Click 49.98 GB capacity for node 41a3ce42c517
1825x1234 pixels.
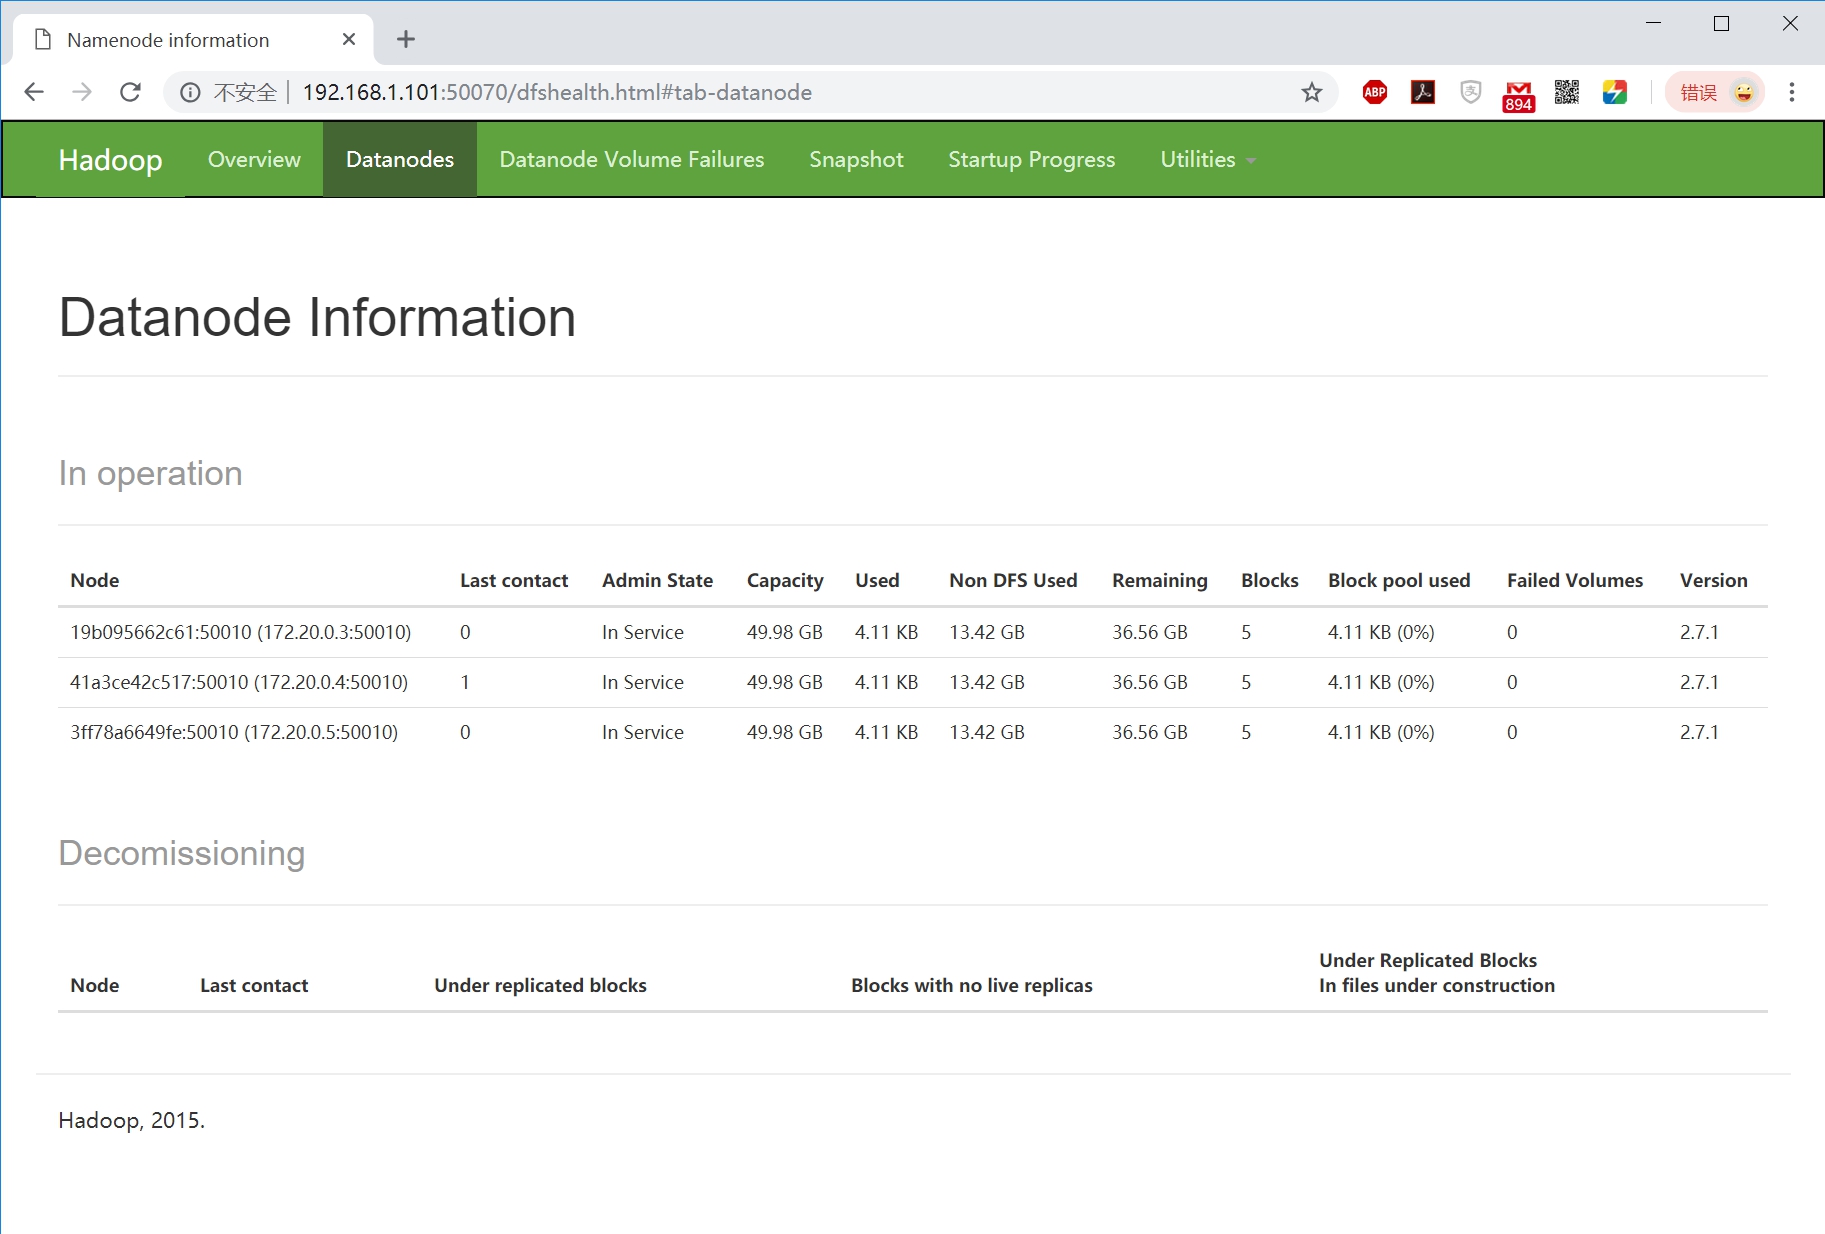pyautogui.click(x=785, y=682)
